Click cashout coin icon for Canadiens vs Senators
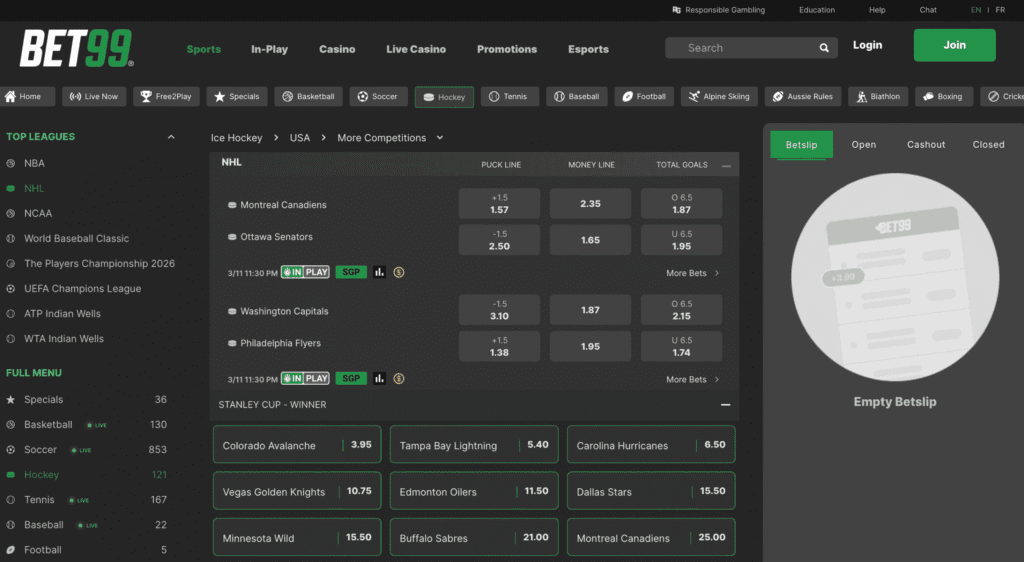Image resolution: width=1024 pixels, height=562 pixels. tap(399, 272)
